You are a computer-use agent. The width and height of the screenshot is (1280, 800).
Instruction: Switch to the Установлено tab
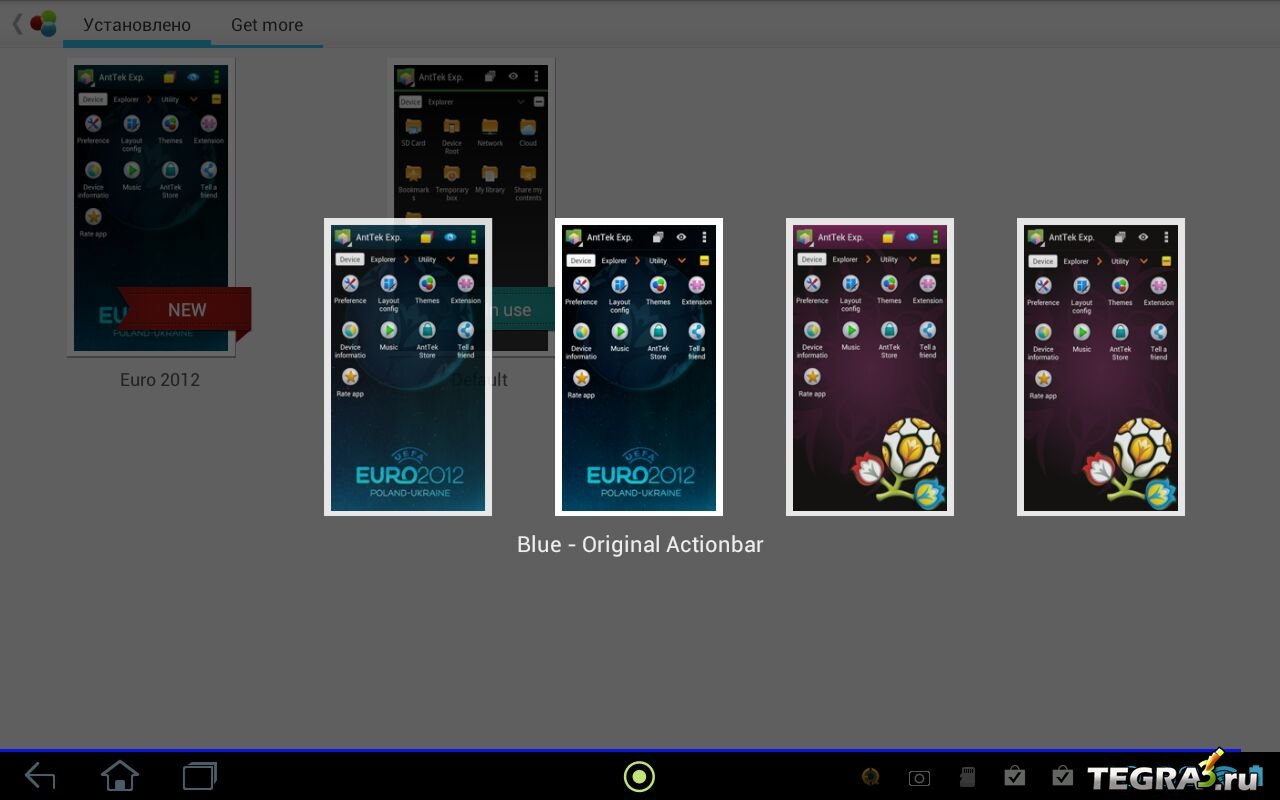tap(137, 25)
